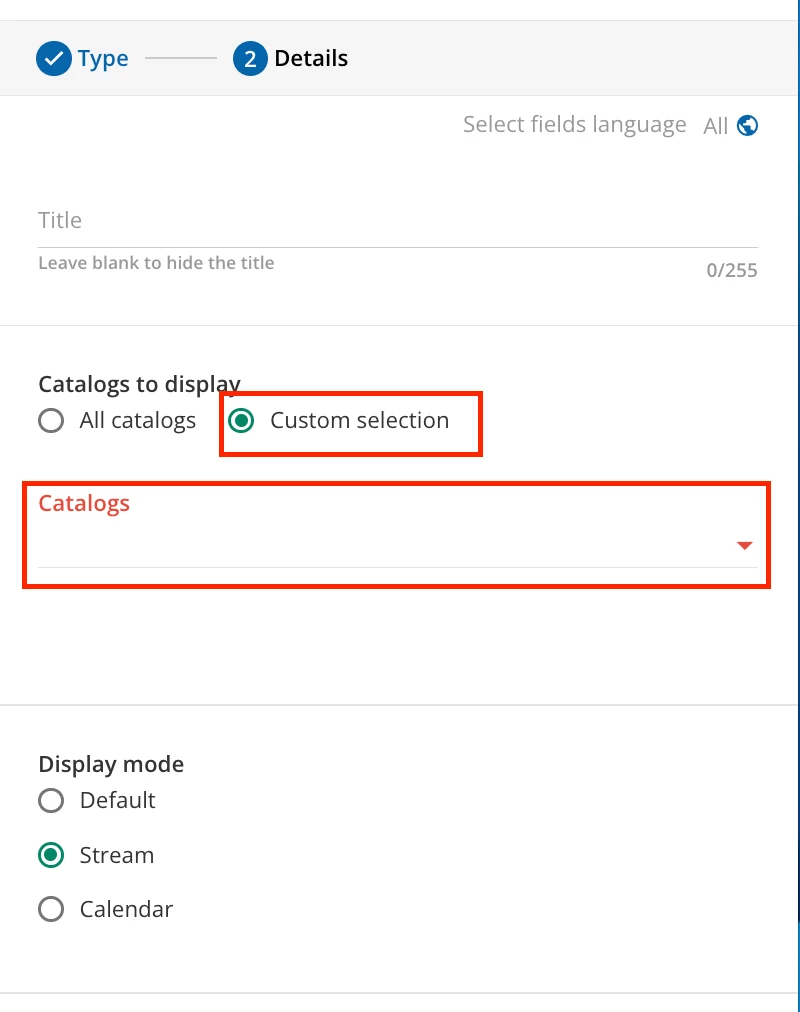Choose Stream display mode
This screenshot has width=800, height=1012.
coord(51,856)
